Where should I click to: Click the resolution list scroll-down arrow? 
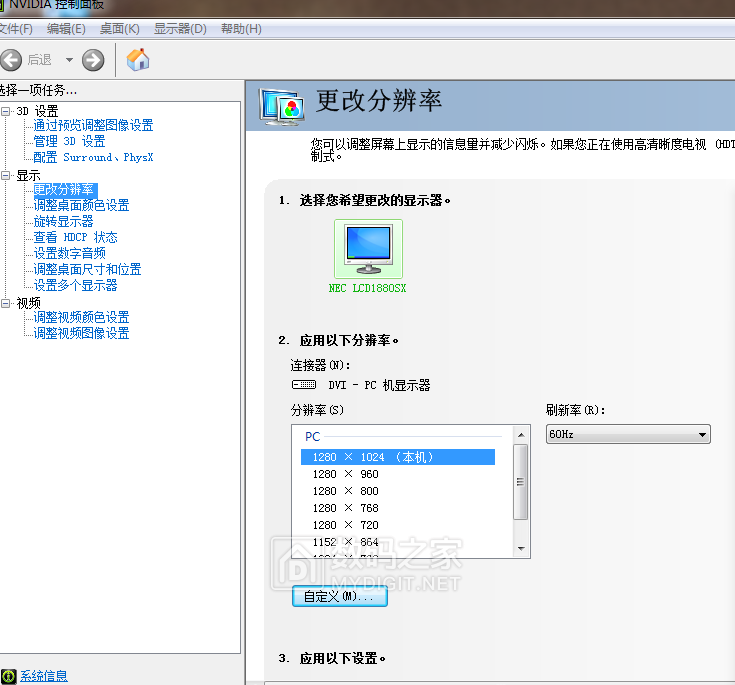click(521, 549)
